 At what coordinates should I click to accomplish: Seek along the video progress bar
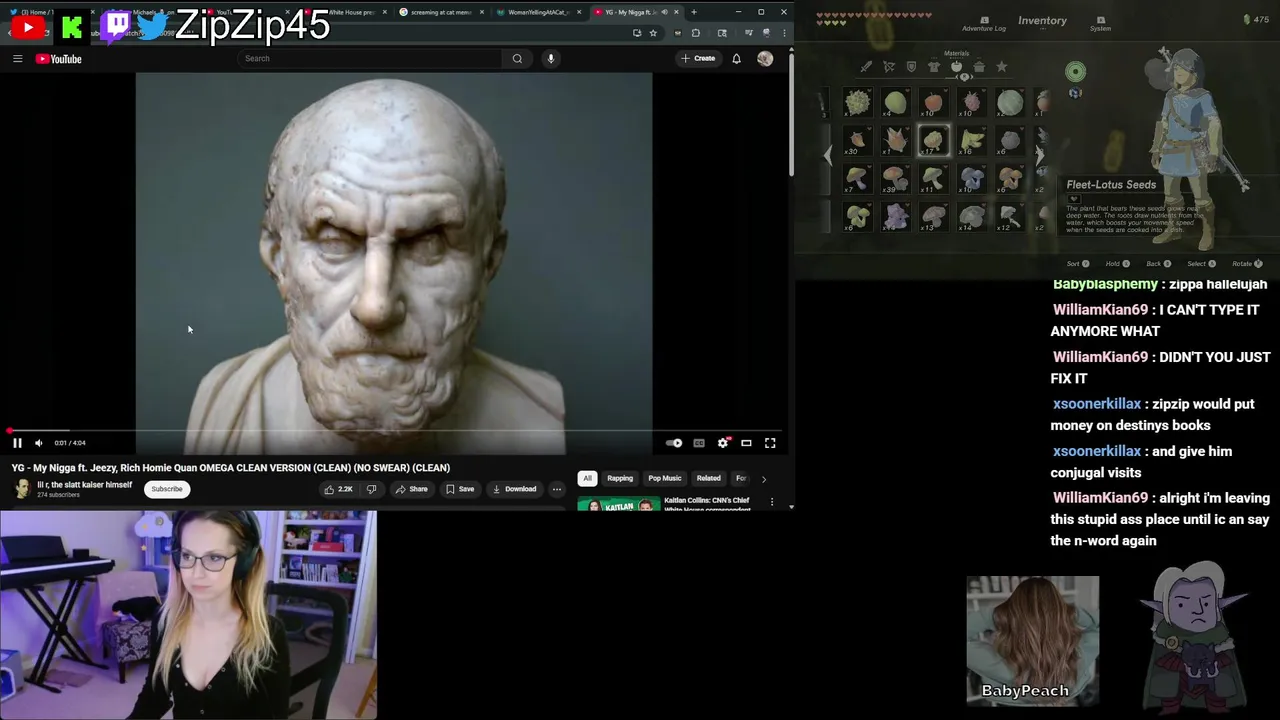(394, 431)
